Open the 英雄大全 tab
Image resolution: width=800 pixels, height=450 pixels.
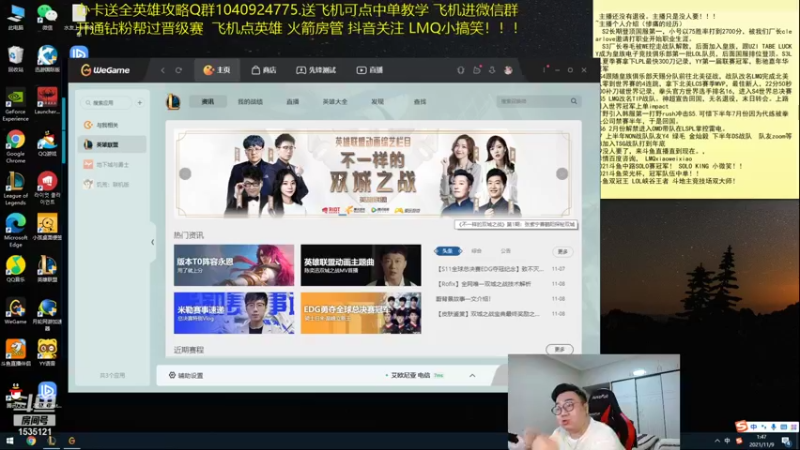click(x=335, y=102)
